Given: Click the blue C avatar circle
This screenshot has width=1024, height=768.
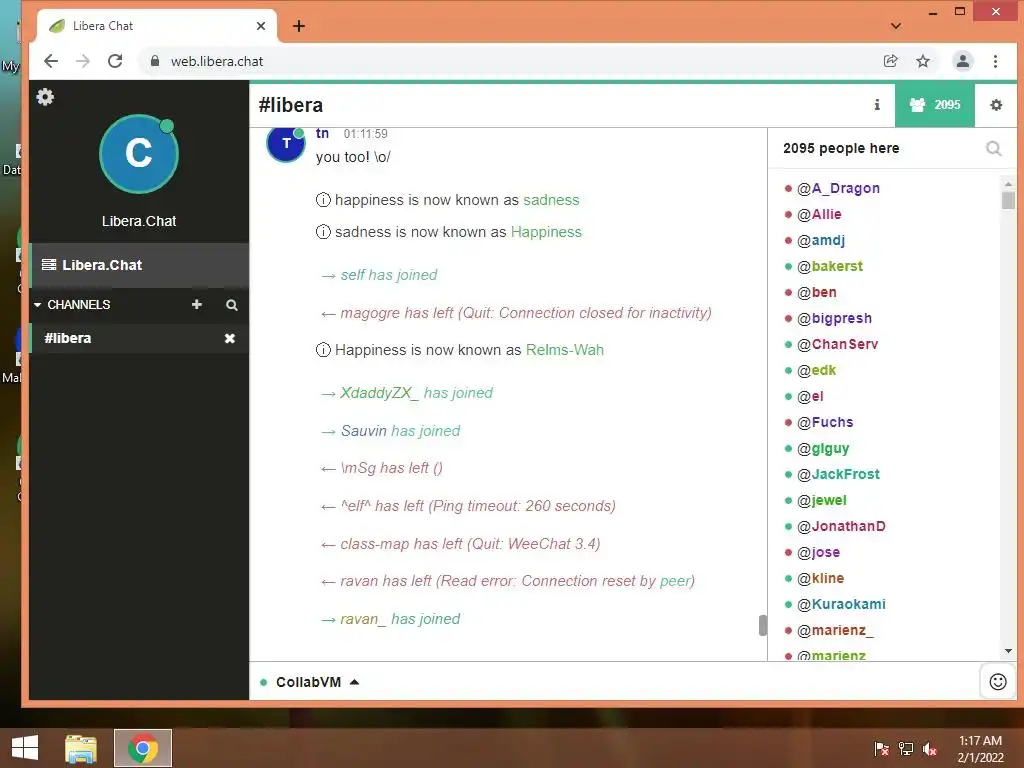Looking at the screenshot, I should point(138,154).
